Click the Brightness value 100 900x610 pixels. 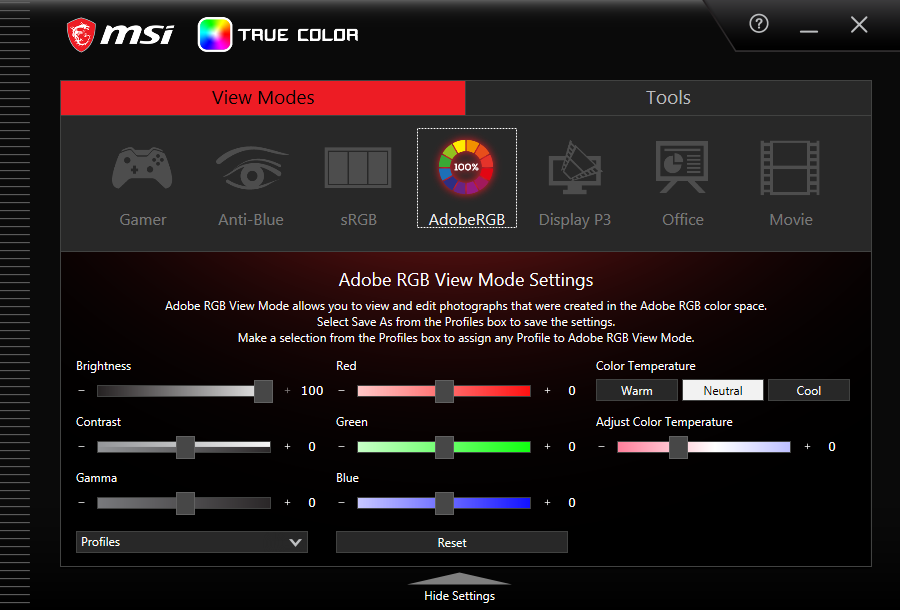point(312,390)
